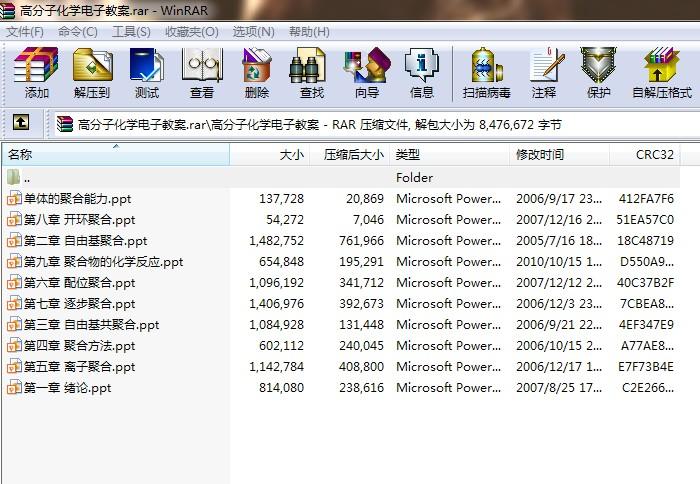Click the archive icon in address bar

[65, 124]
